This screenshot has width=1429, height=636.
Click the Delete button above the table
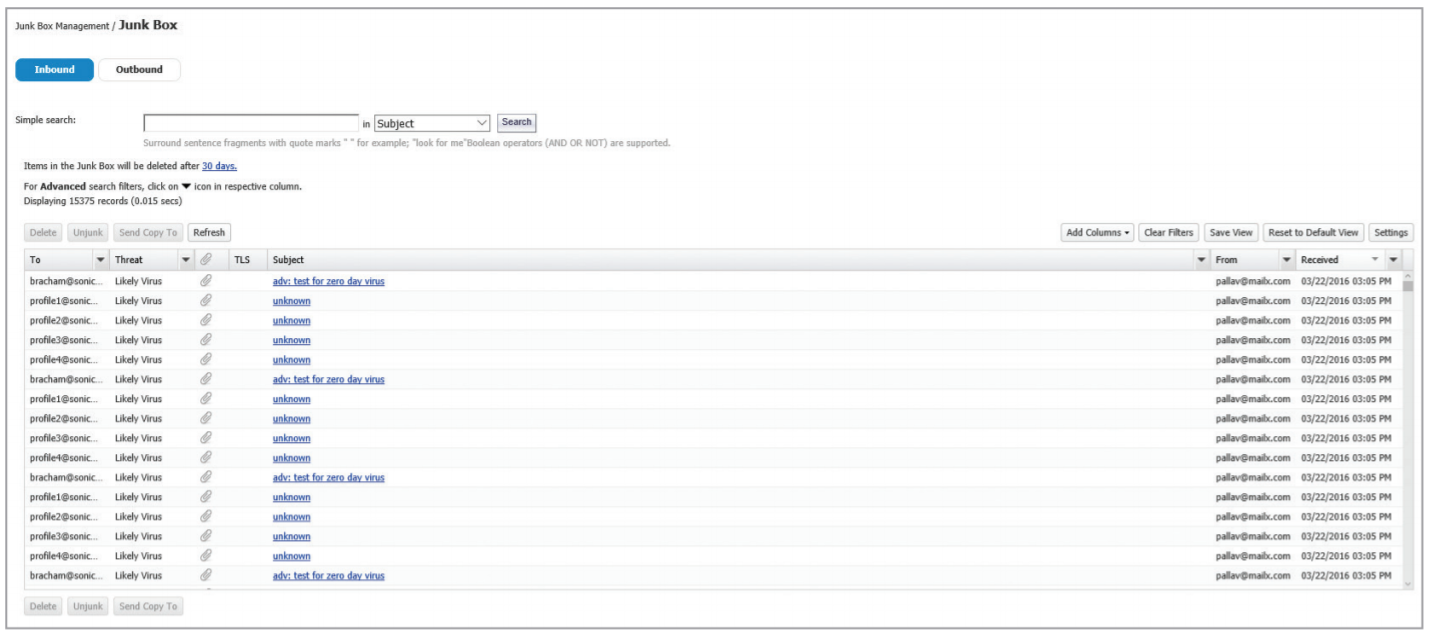coord(43,232)
